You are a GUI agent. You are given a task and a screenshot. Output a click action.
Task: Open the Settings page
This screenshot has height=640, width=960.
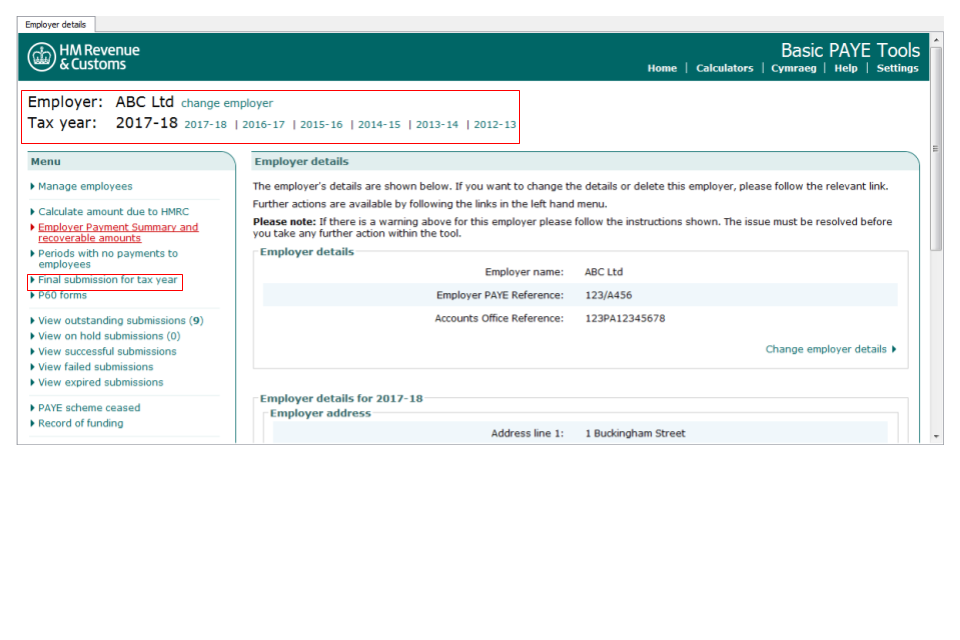click(x=897, y=68)
